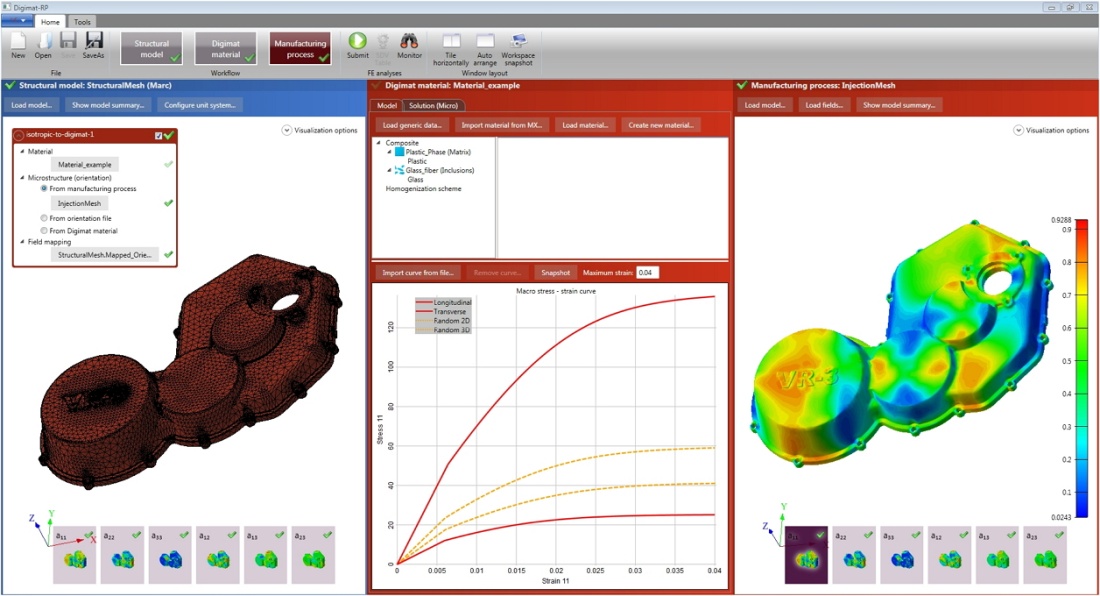Open the Solution (Micro) tab

click(x=434, y=104)
